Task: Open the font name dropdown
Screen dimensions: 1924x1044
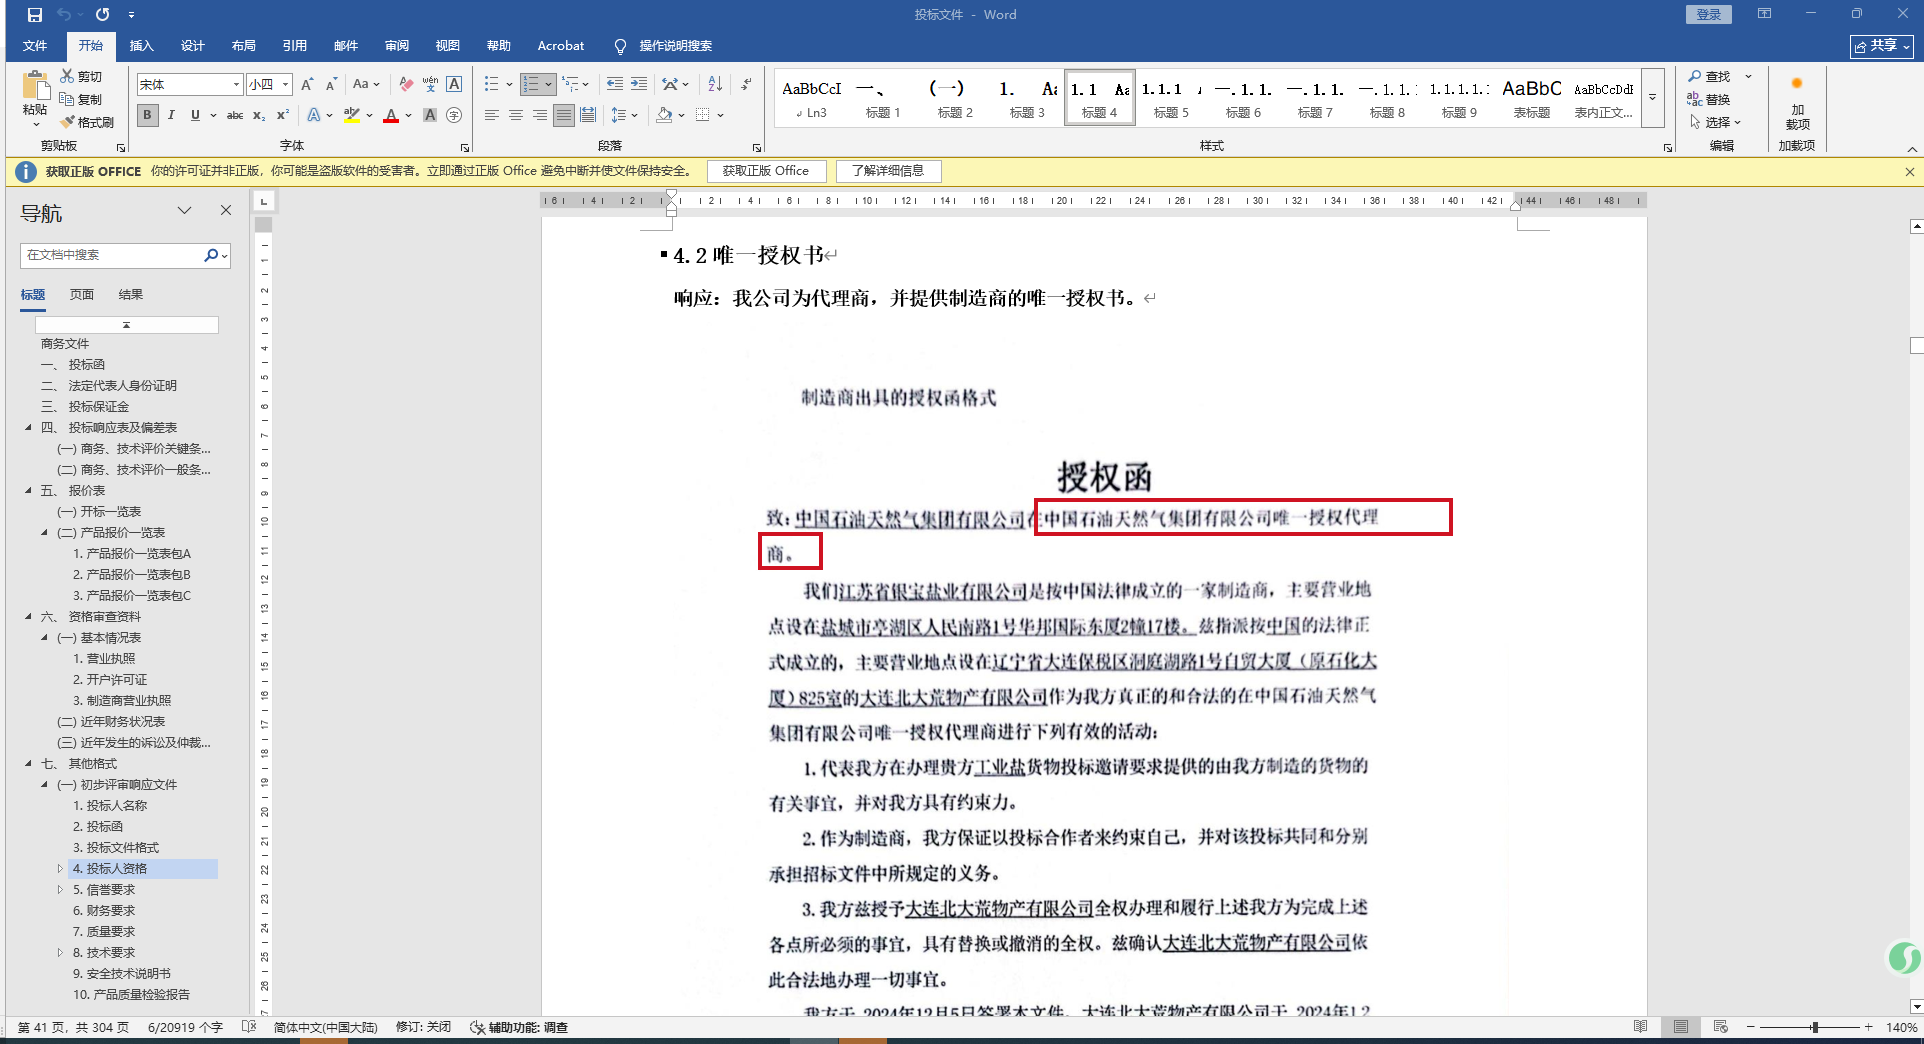Action: (236, 85)
